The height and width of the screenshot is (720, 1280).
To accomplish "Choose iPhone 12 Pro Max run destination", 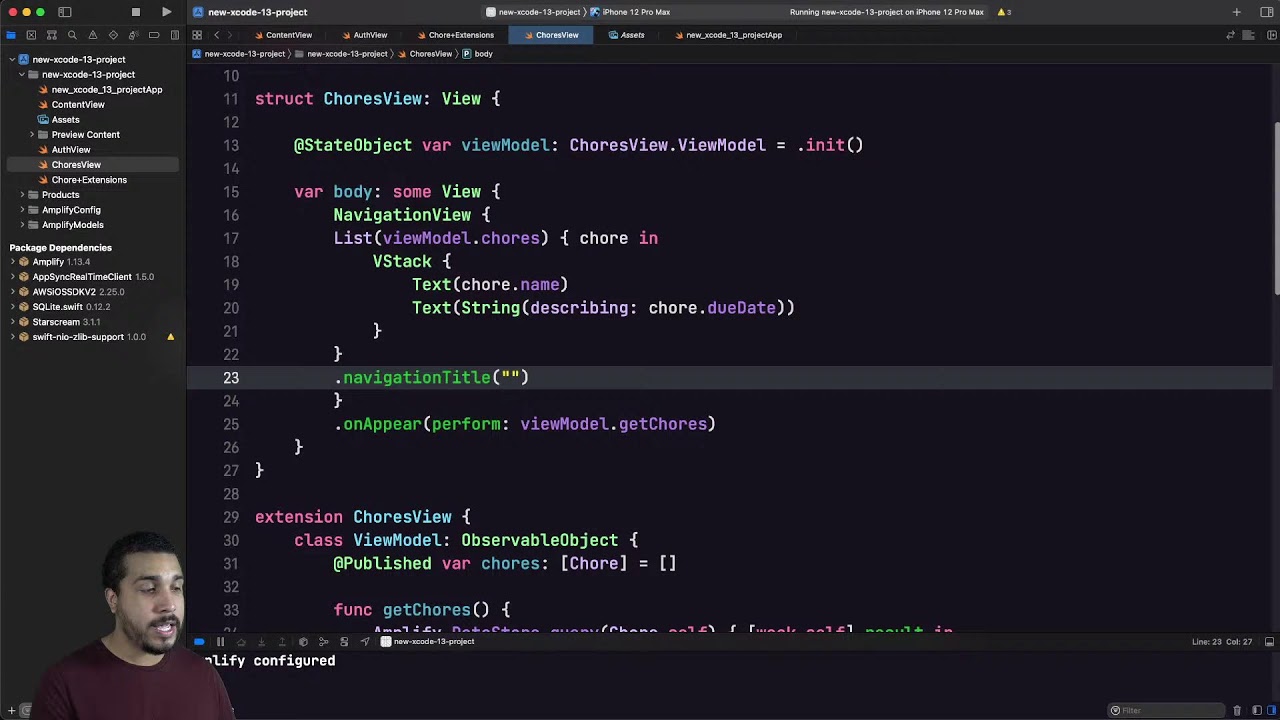I will click(631, 12).
